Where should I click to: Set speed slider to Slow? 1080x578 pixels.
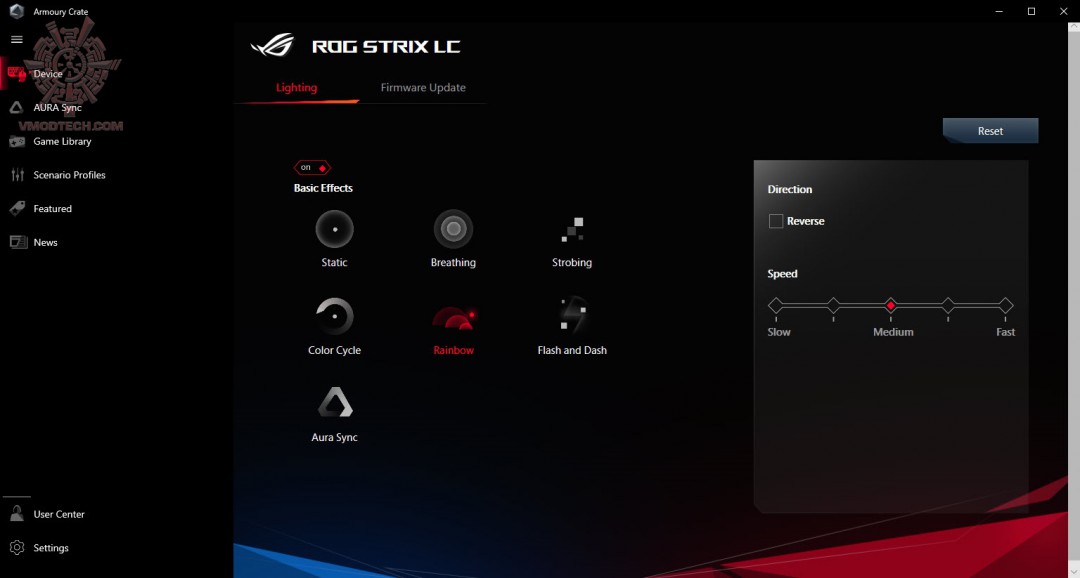tap(776, 305)
